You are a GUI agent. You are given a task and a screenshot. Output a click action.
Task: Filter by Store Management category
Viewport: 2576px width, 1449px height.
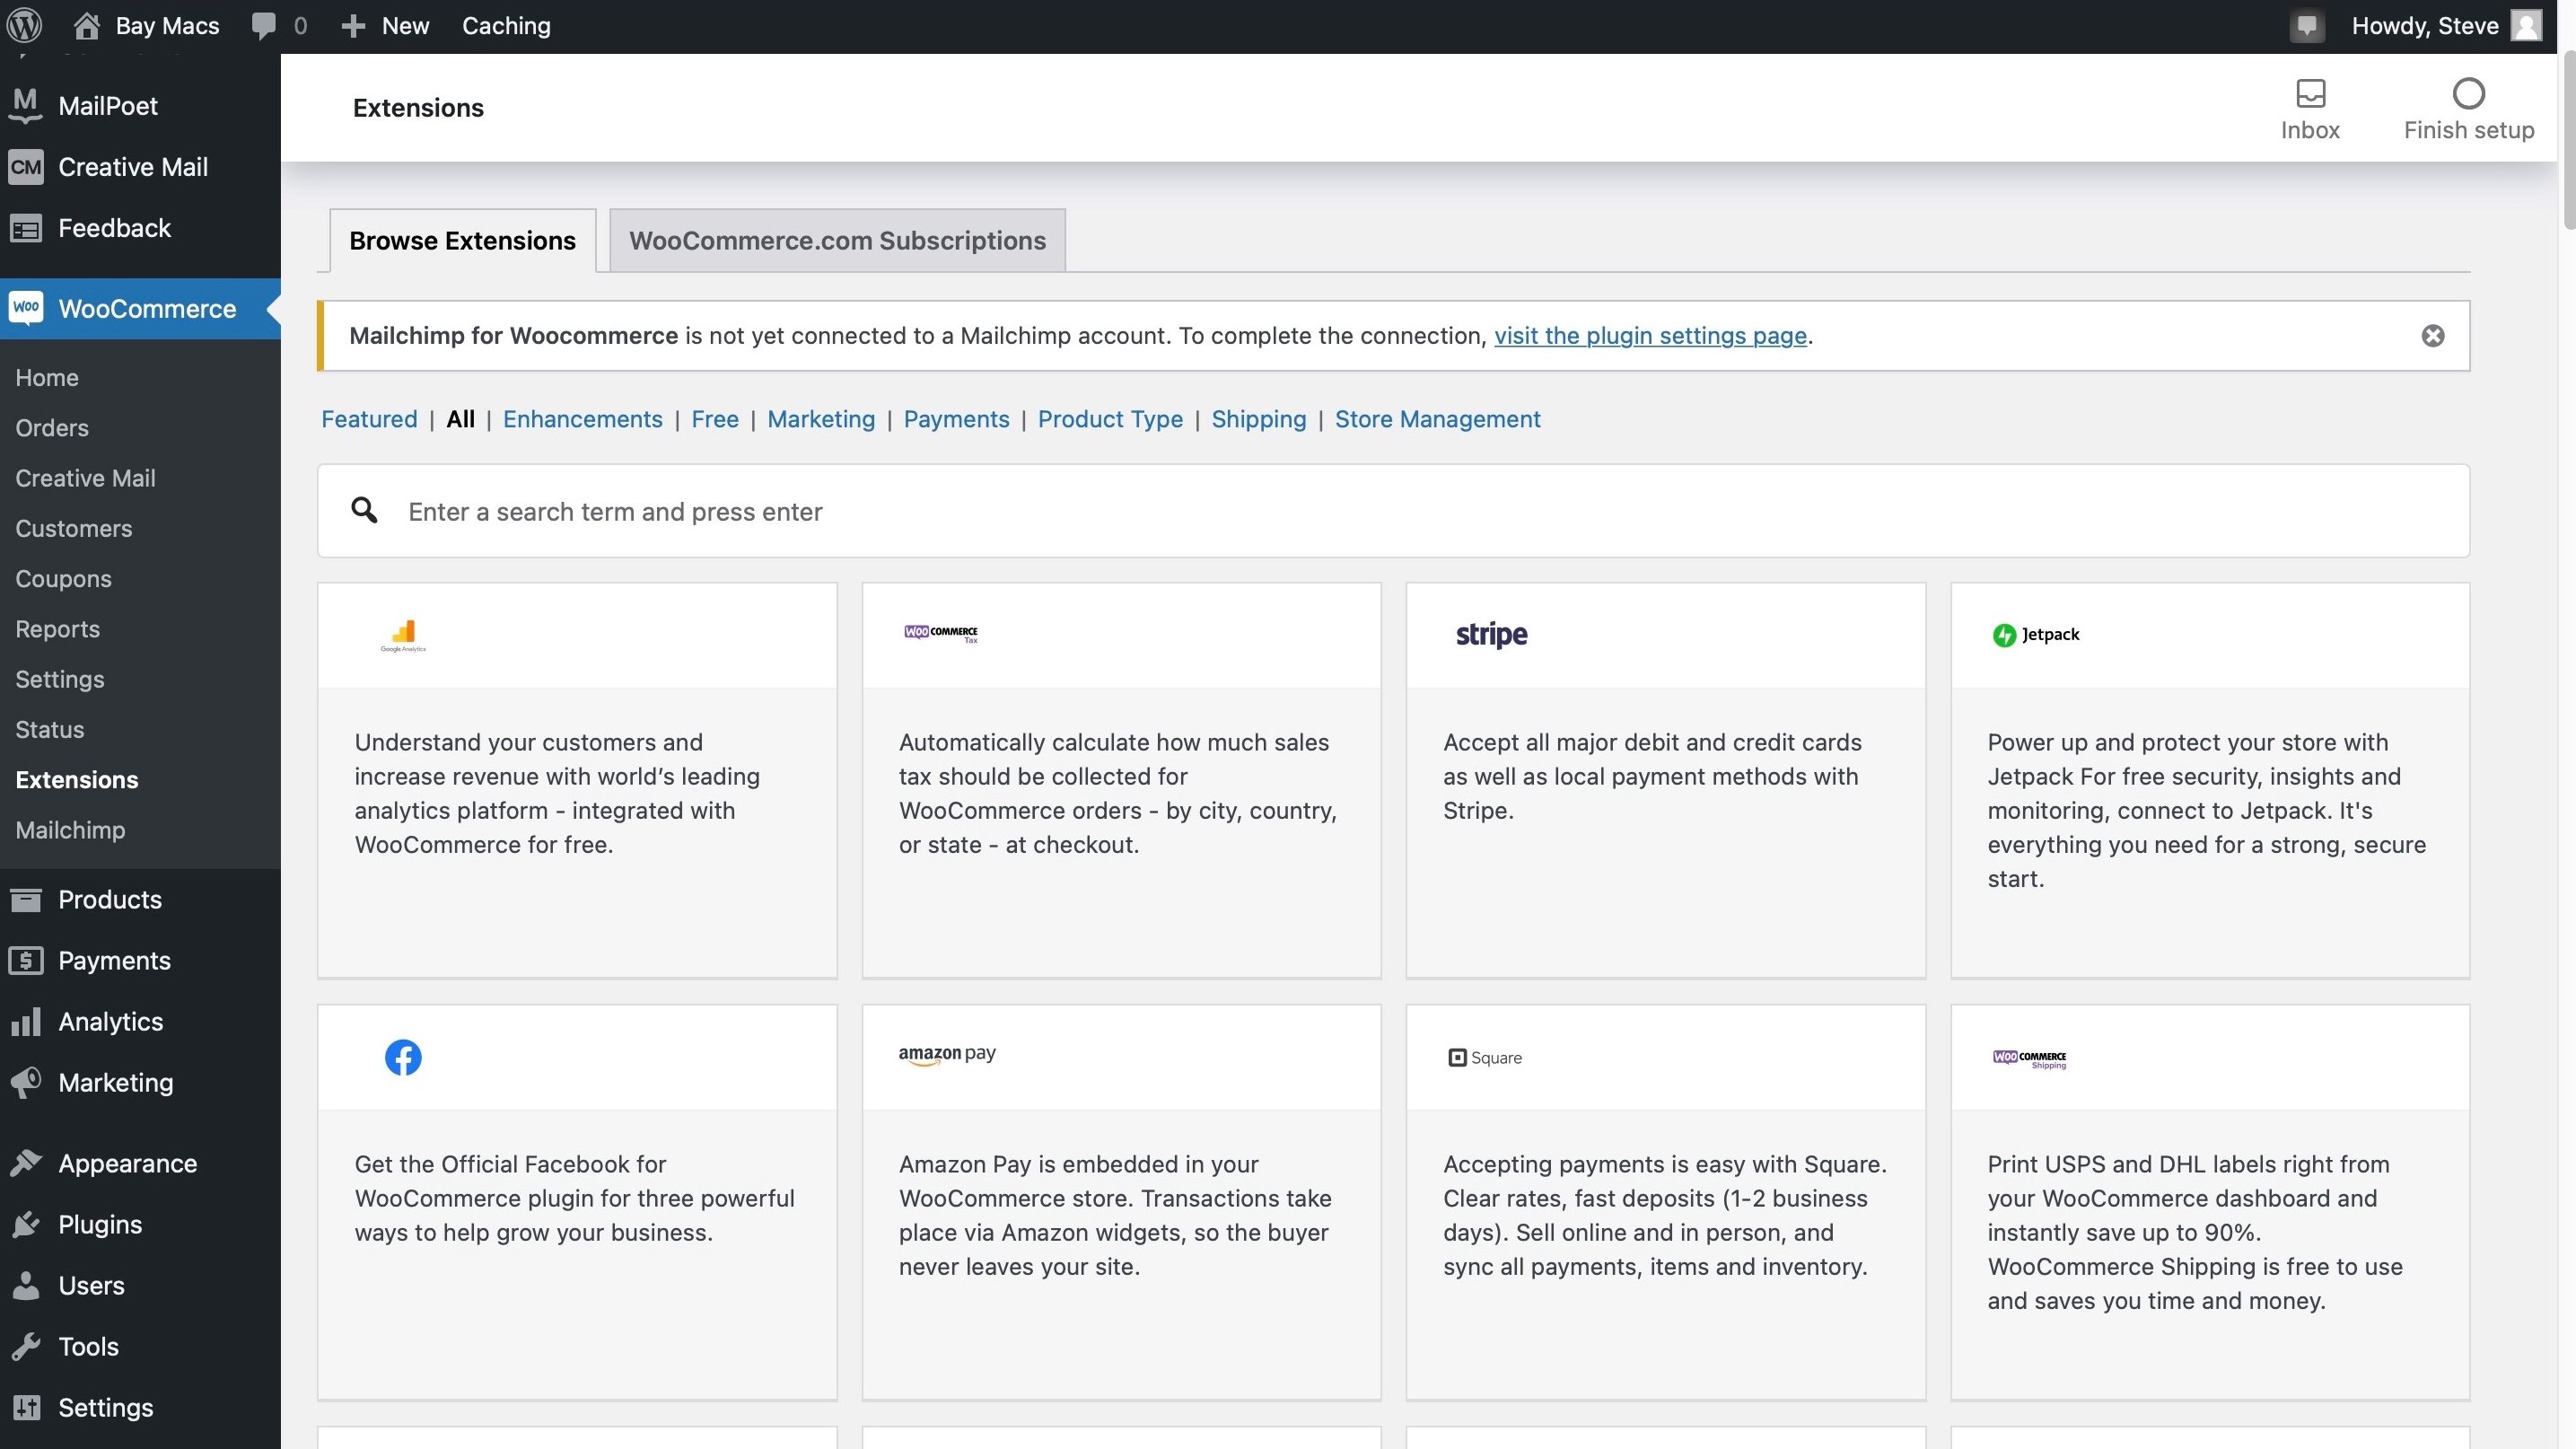(1436, 419)
